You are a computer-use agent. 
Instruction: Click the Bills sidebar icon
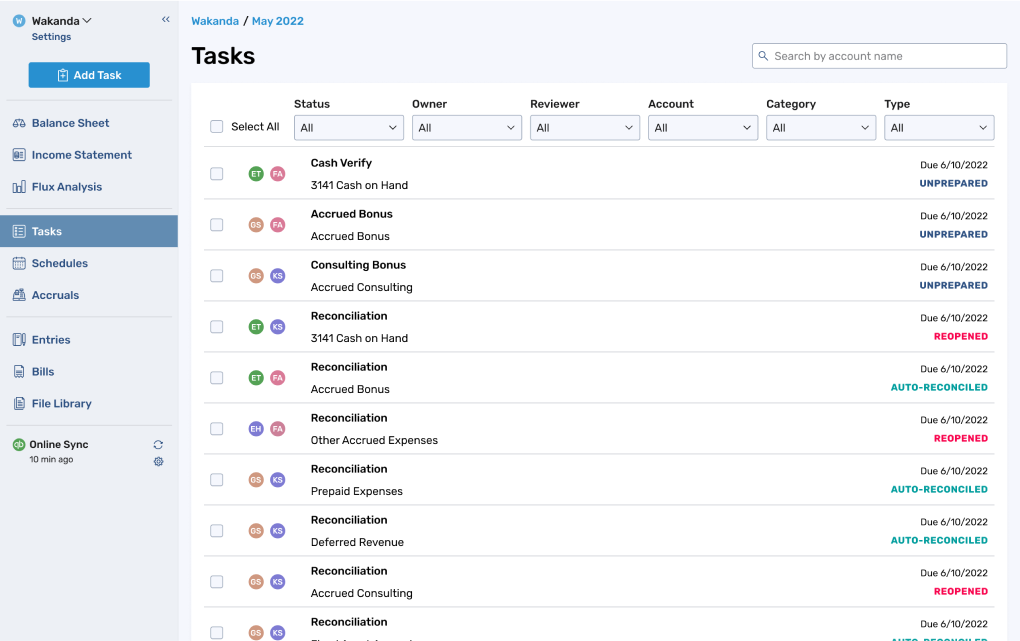[19, 371]
